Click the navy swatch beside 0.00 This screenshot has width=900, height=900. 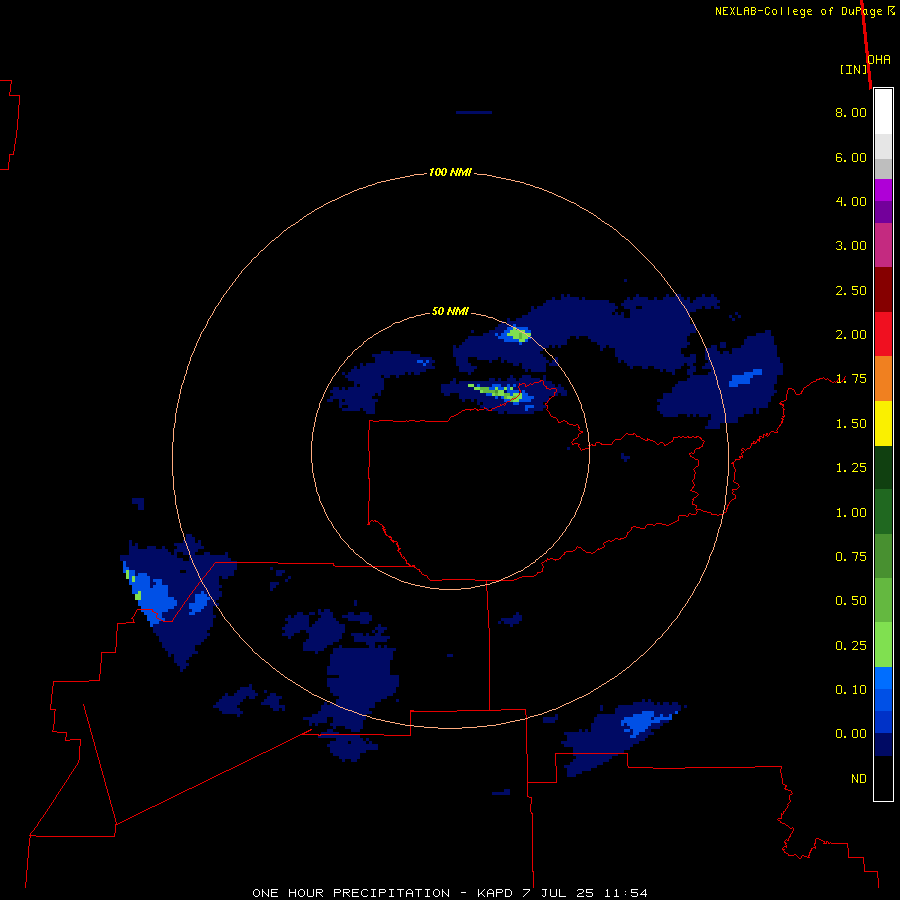883,745
